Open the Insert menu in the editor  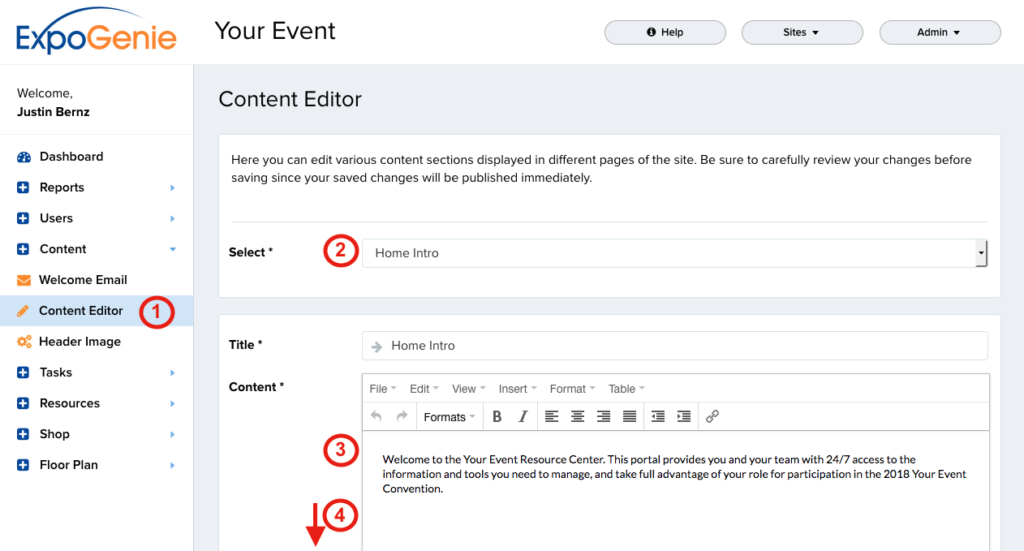[x=517, y=389]
